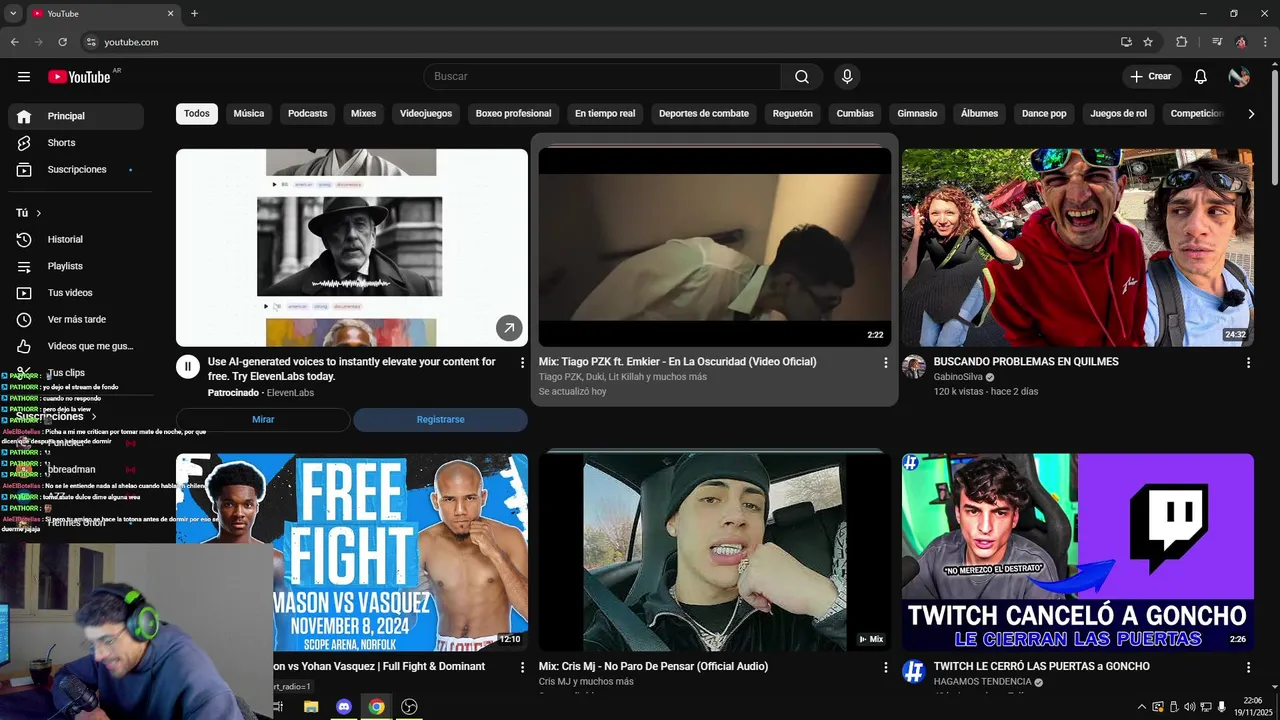
Task: Run search with the magnifier button
Action: point(802,77)
